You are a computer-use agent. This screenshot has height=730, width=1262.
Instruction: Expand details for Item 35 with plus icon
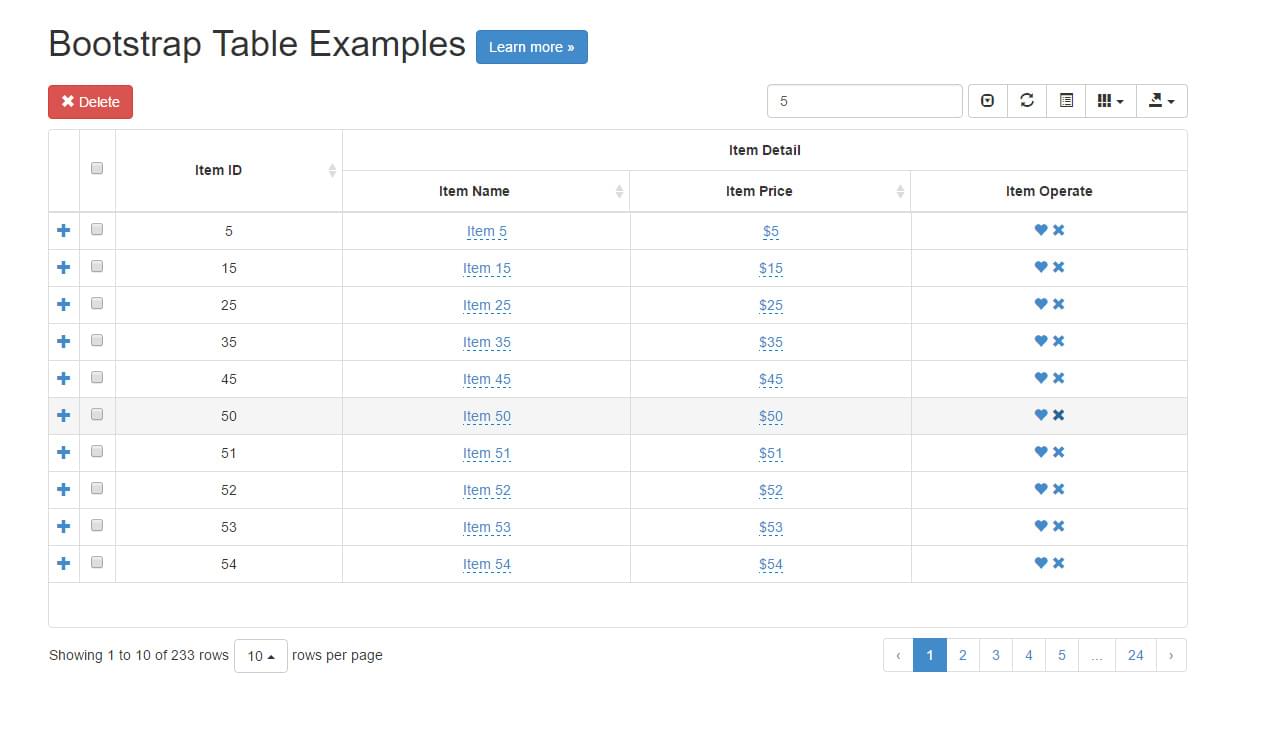pos(63,340)
